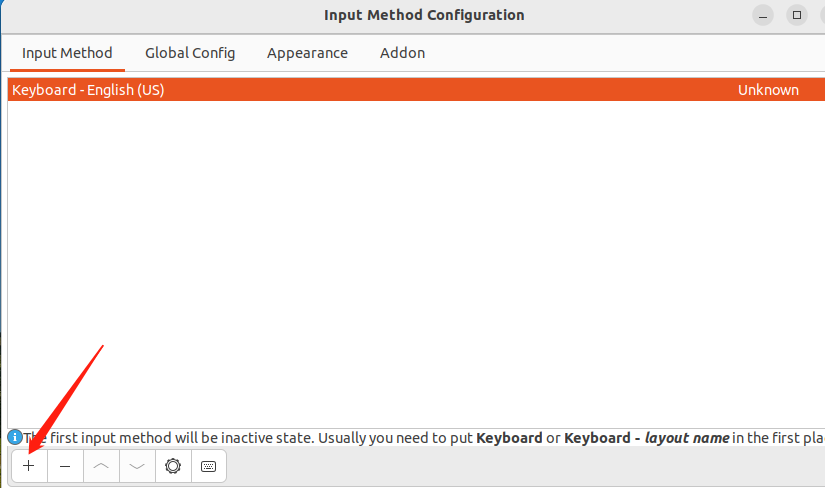Viewport: 825px width, 488px height.
Task: Click the first input method hint text
Action: point(250,438)
